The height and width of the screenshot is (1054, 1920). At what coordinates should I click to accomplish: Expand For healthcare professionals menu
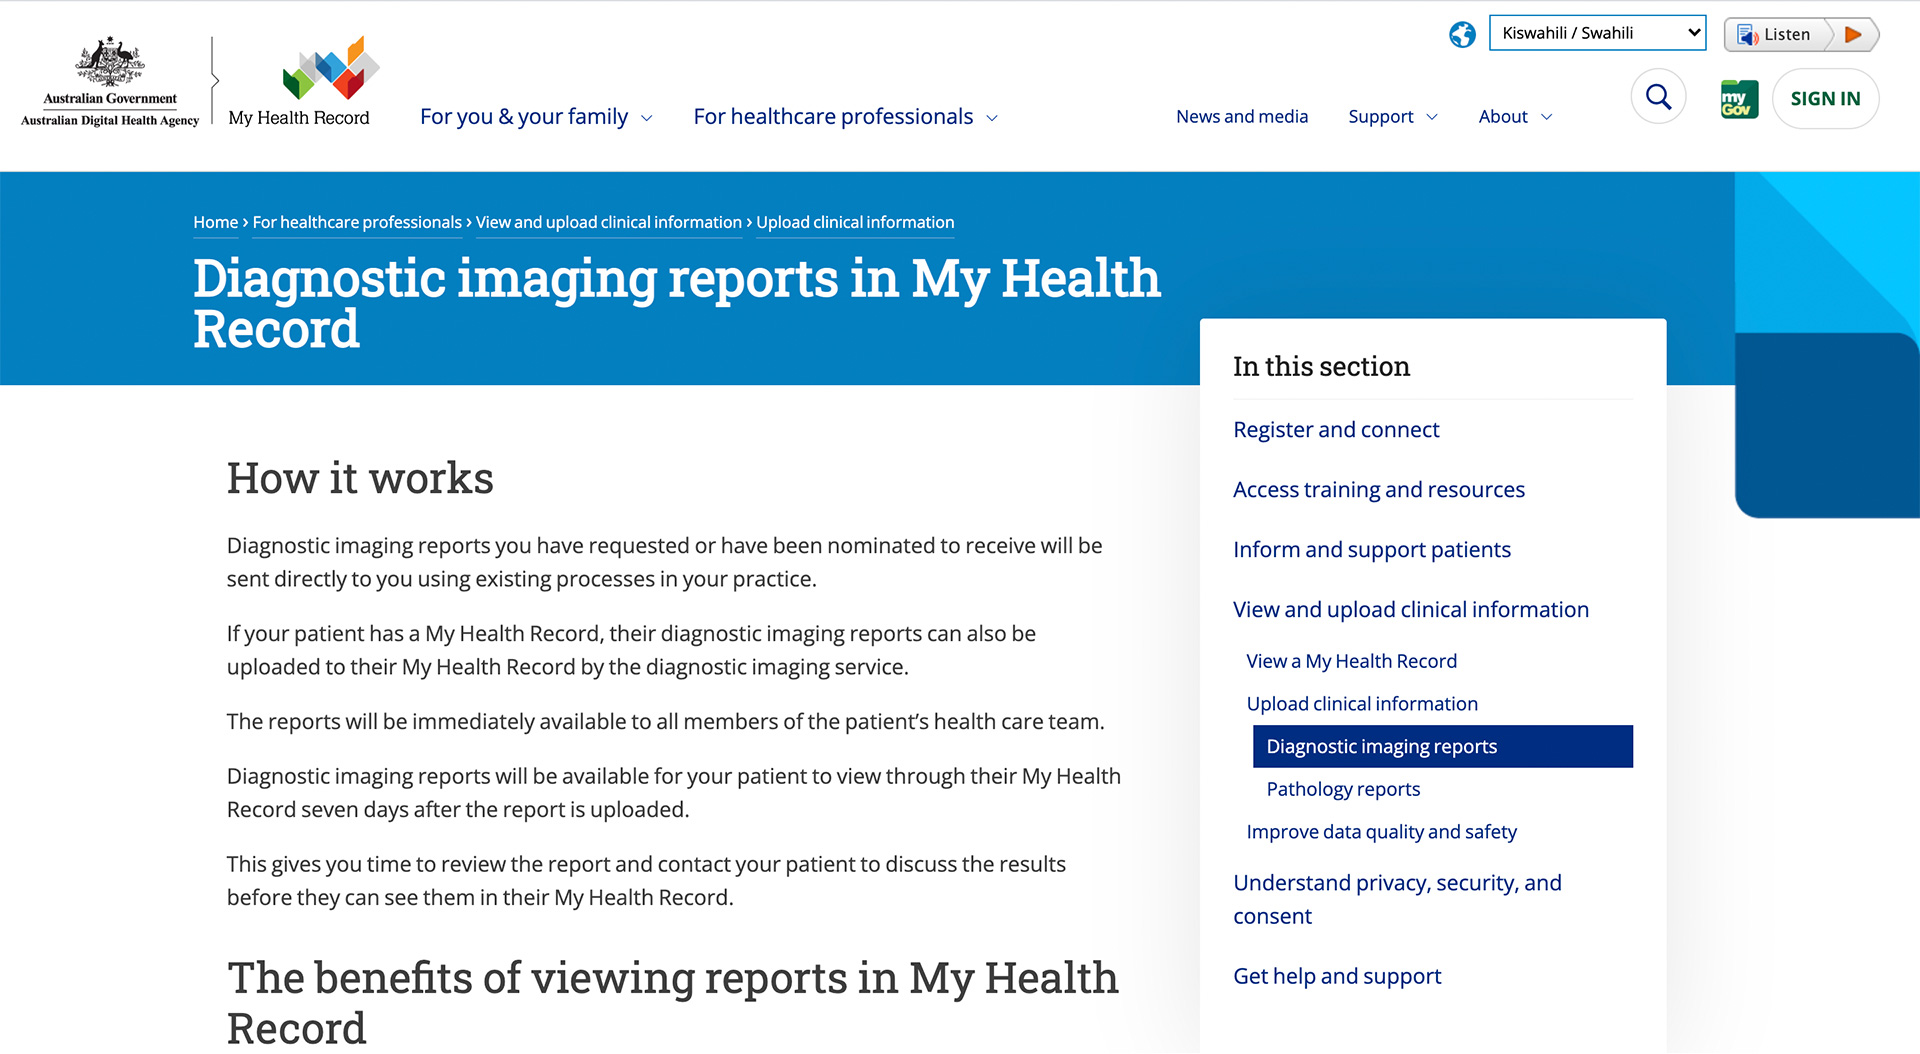click(x=845, y=117)
